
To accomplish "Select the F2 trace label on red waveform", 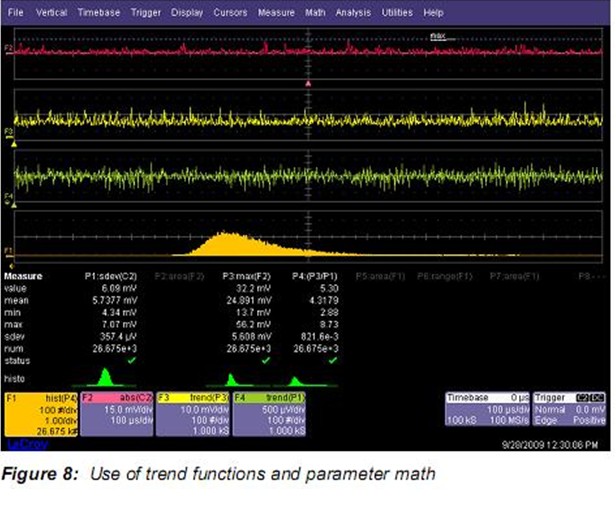I will point(9,47).
